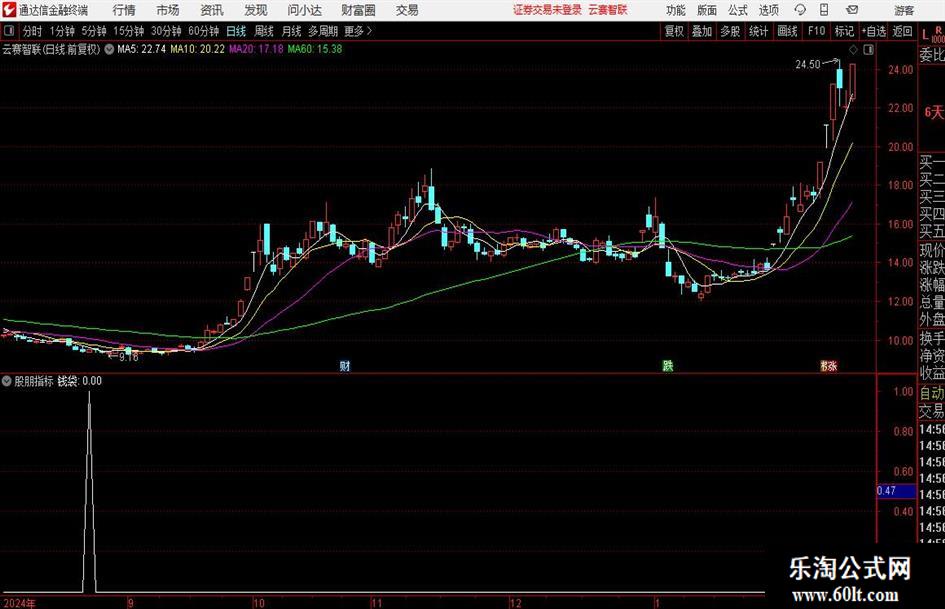Open the 问小达 menu
The height and width of the screenshot is (609, 945).
(304, 10)
